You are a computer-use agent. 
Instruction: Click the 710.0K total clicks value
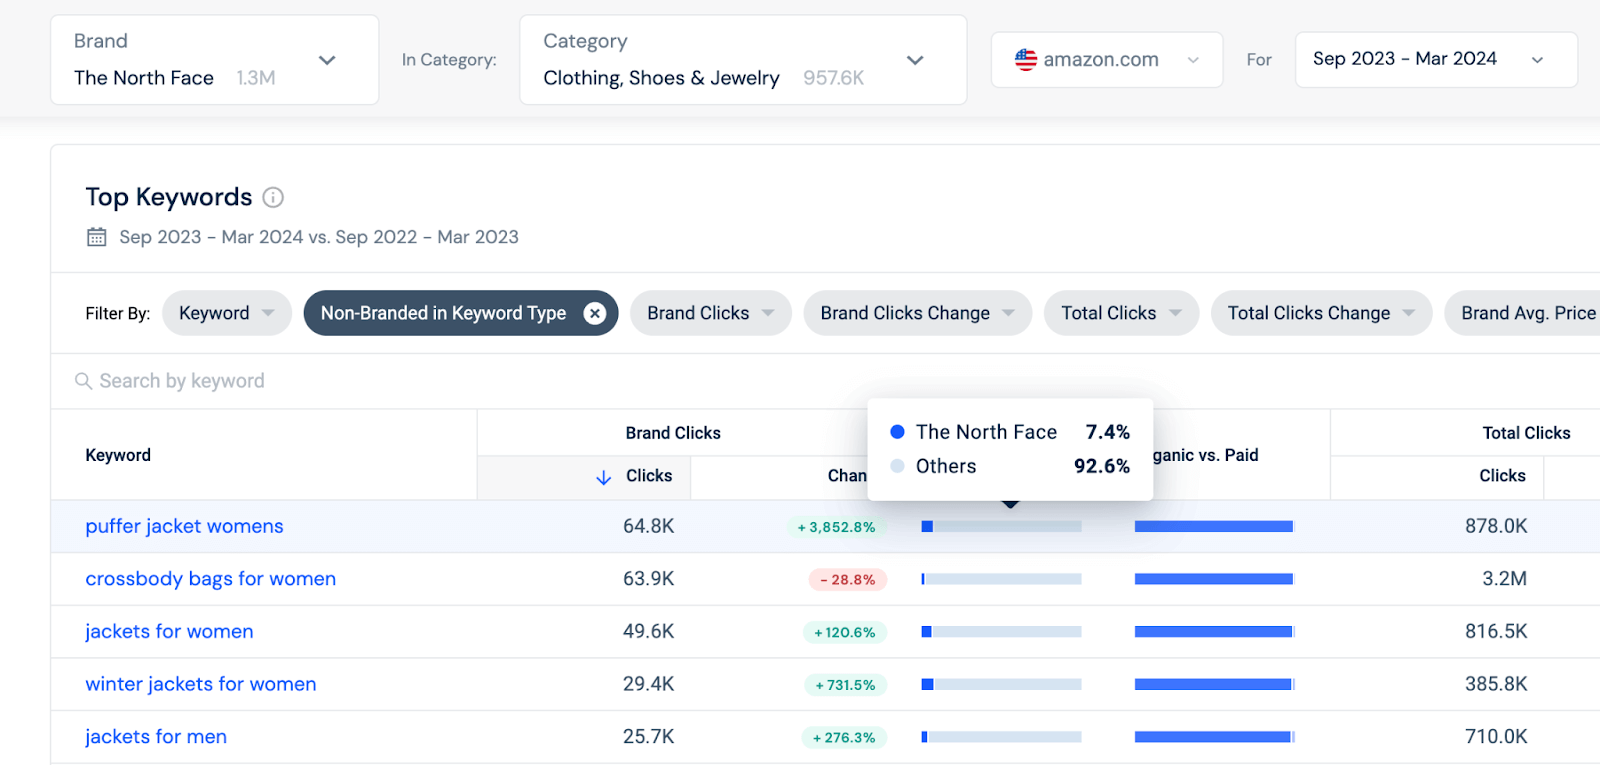[x=1496, y=737]
